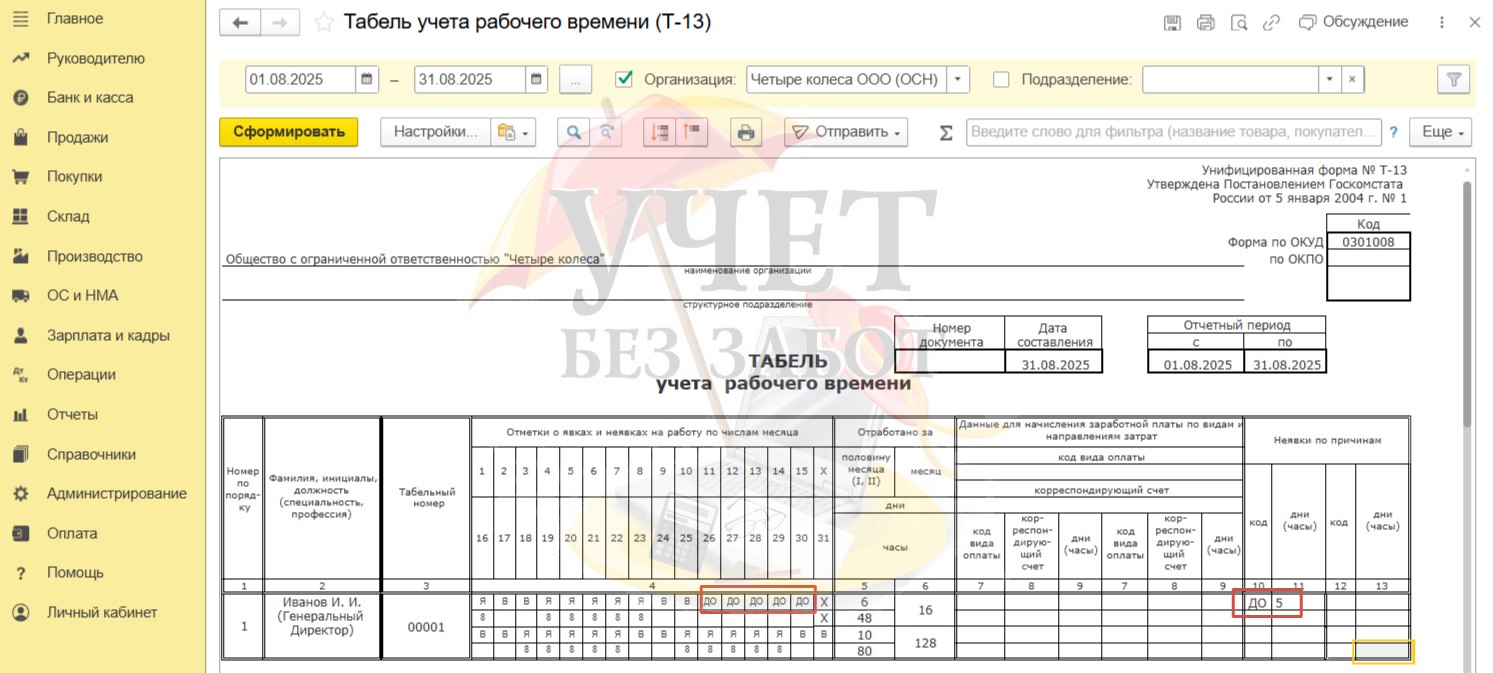Open the period selection ellipsis button
This screenshot has width=1493, height=673.
[575, 79]
